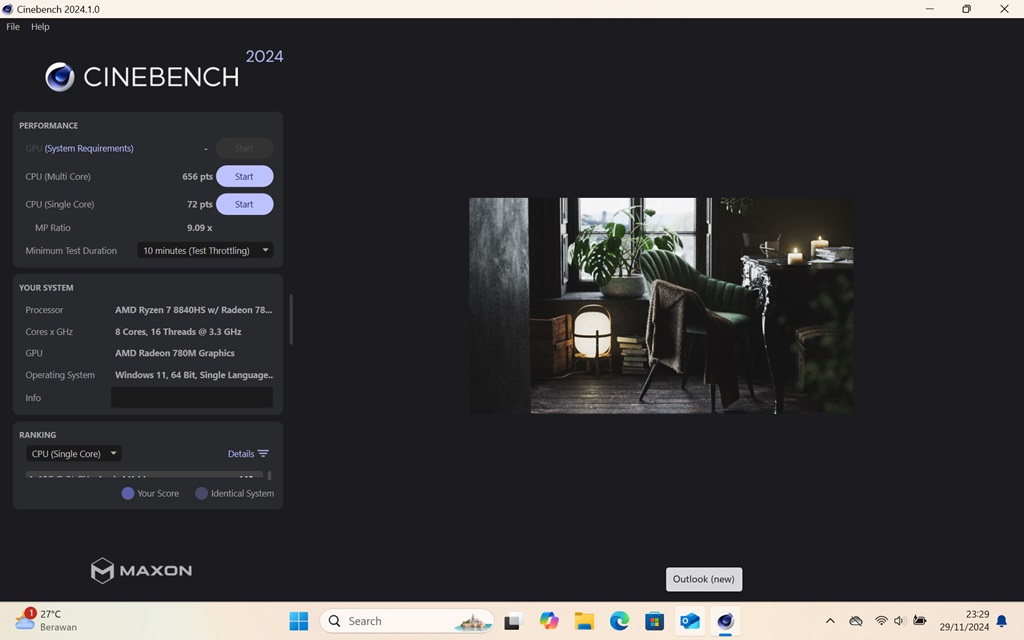1024x640 pixels.
Task: Open the notifications bell icon
Action: (1002, 621)
